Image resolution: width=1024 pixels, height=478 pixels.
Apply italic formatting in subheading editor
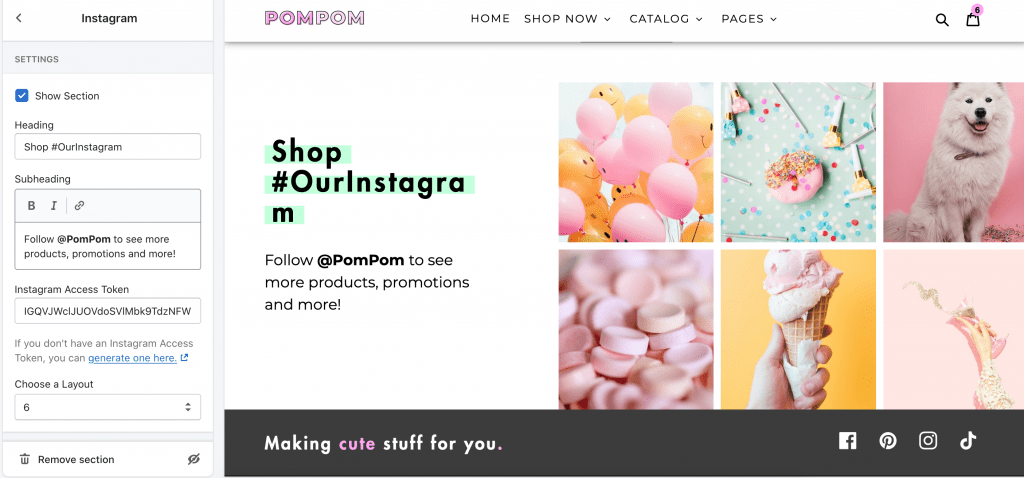click(x=54, y=206)
